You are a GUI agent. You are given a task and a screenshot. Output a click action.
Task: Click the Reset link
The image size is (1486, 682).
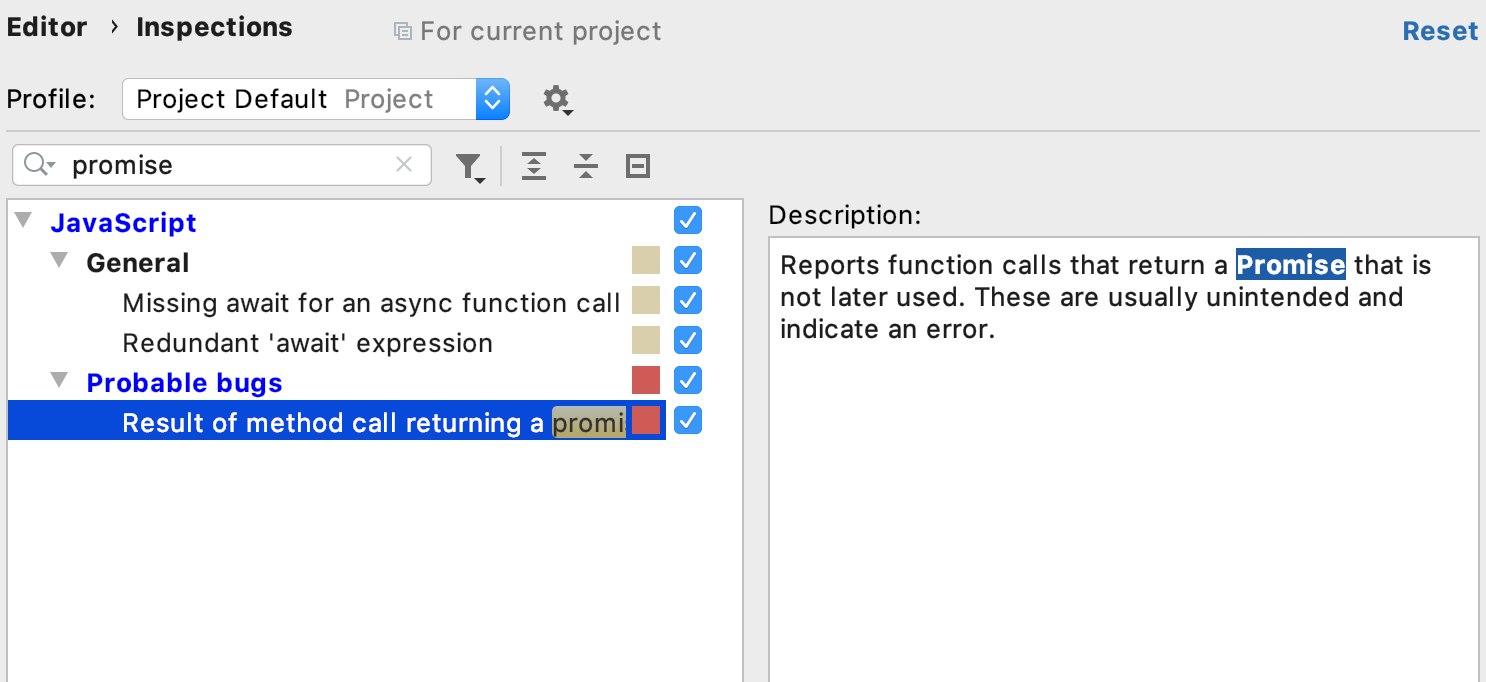[x=1439, y=32]
